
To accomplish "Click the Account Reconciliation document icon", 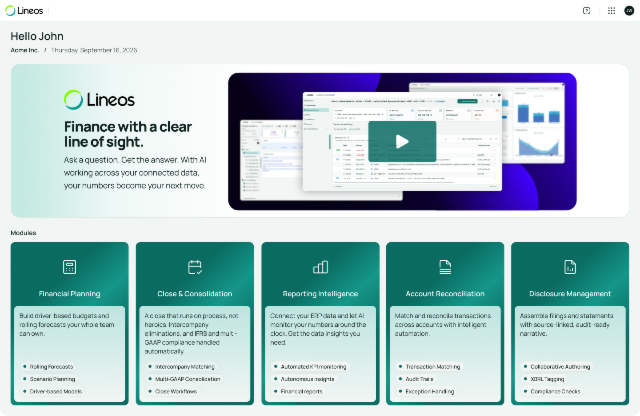I will (x=445, y=267).
